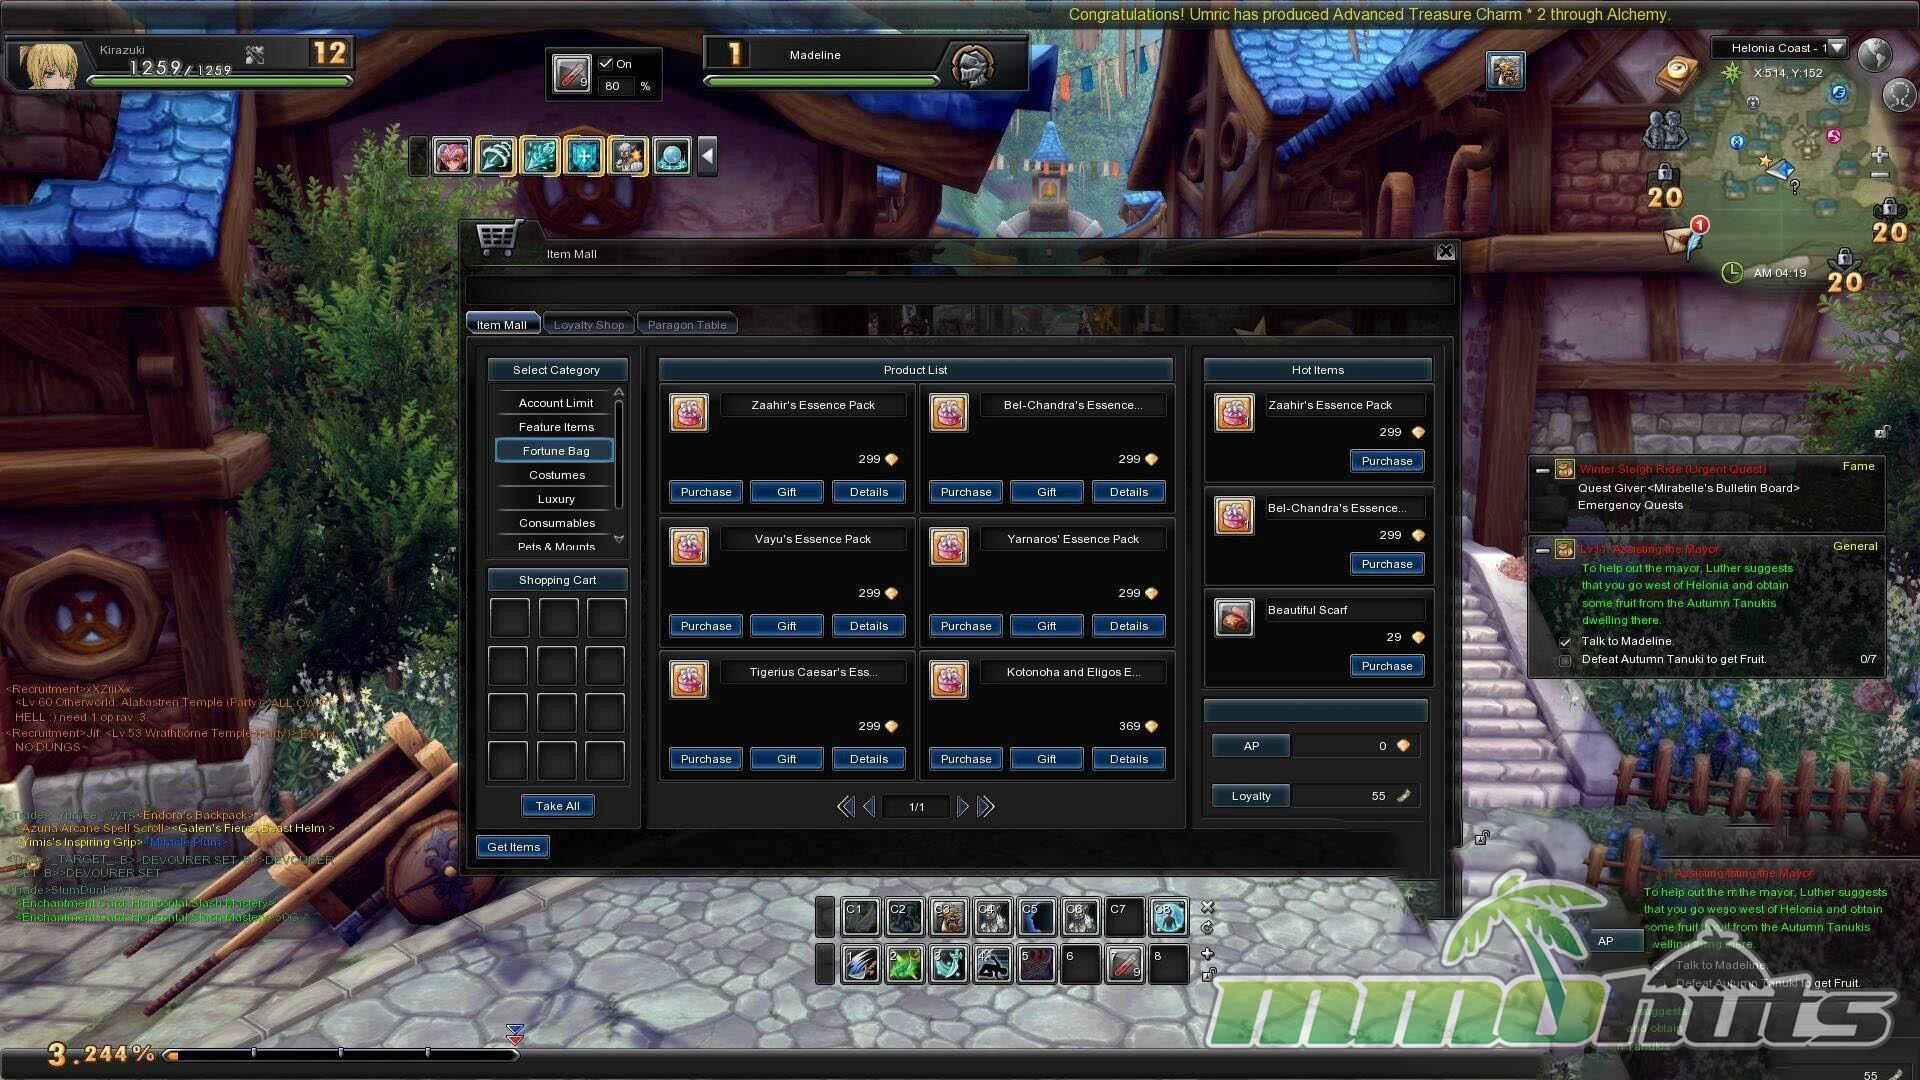Switch to the Loyalty Shop tab

tap(588, 325)
